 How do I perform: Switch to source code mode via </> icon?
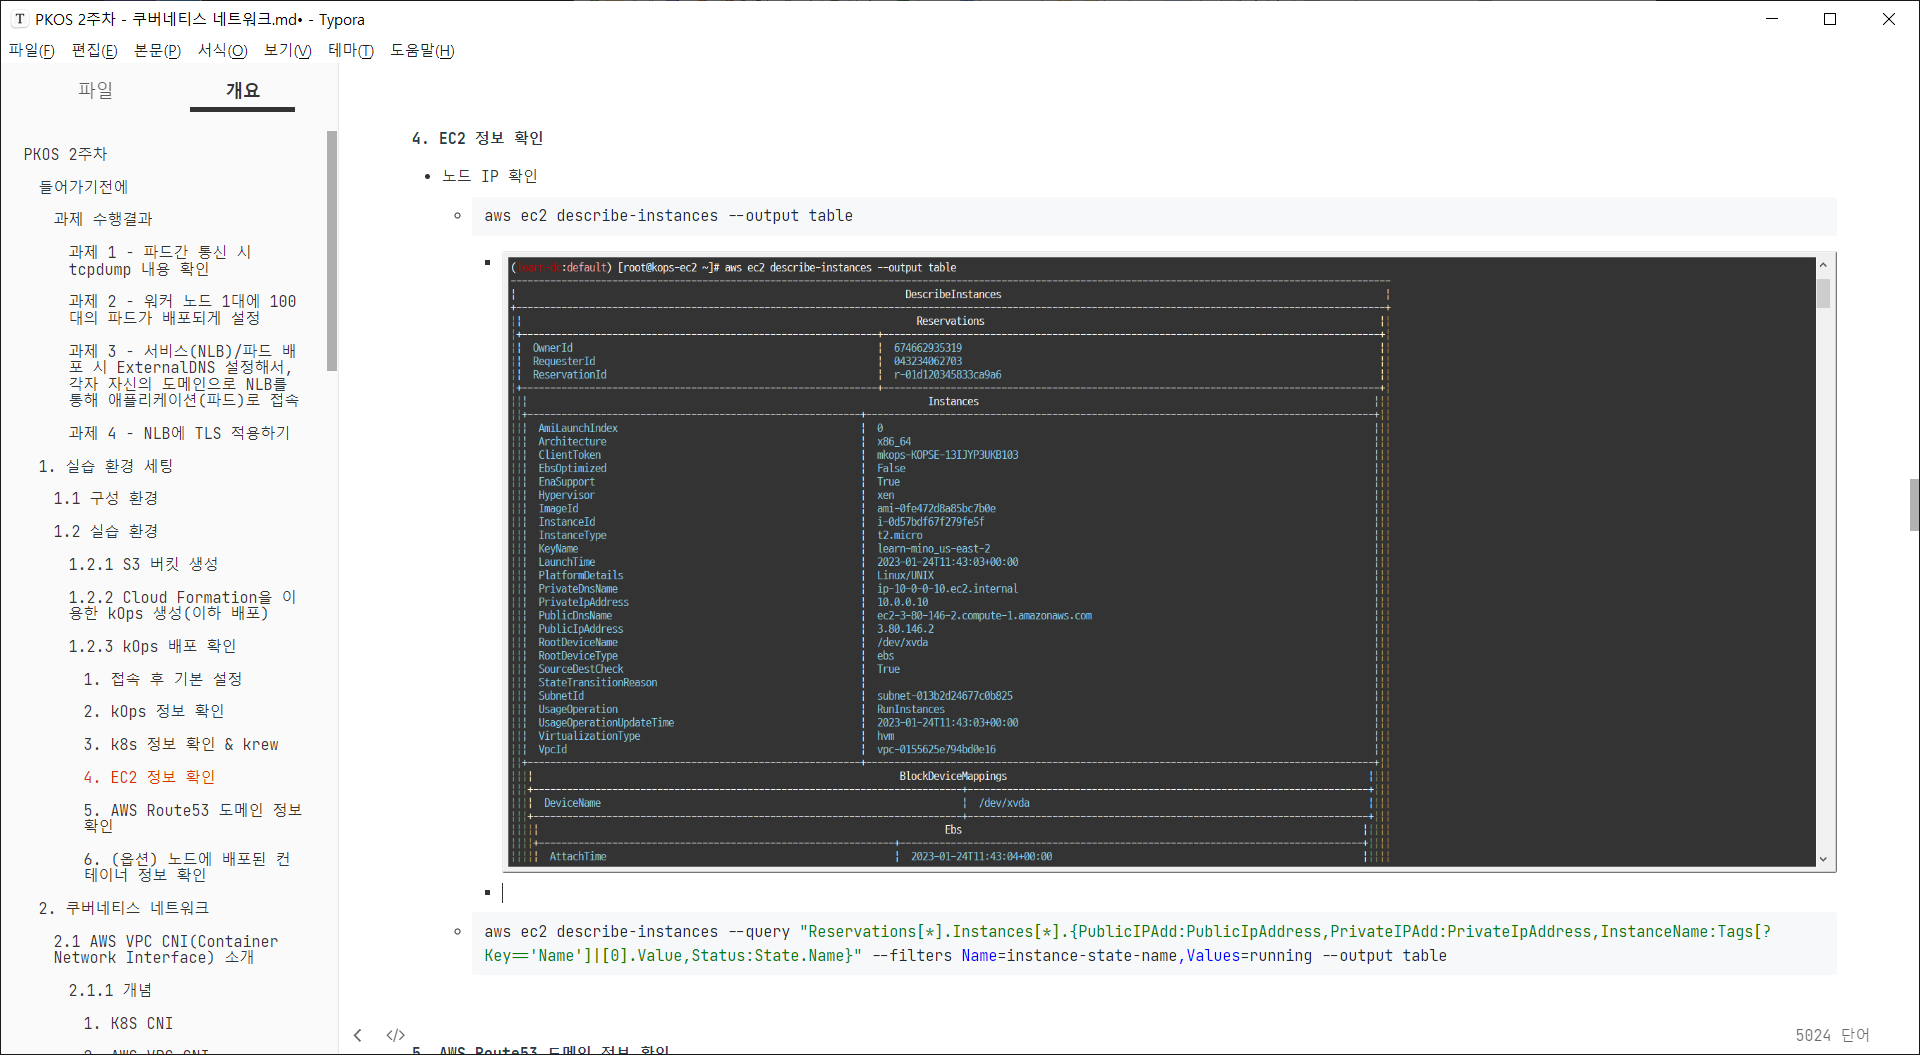(395, 1035)
